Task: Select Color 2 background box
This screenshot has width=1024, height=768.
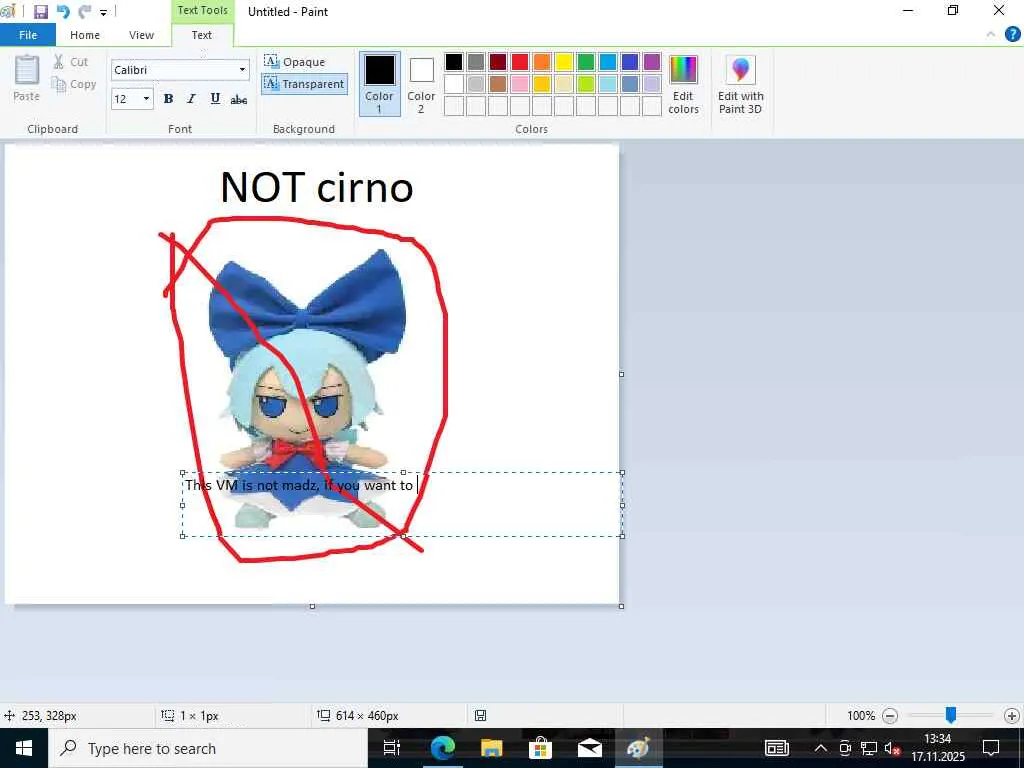Action: 421,84
